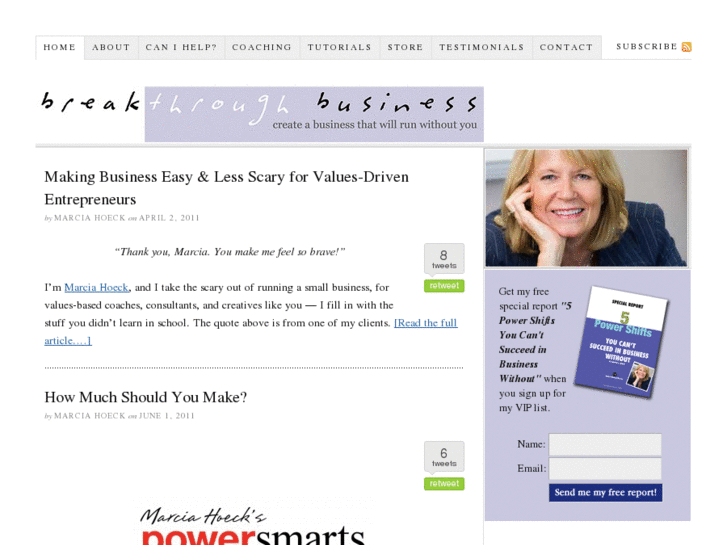Click Send me my free report button
This screenshot has width=727, height=545.
pos(606,493)
